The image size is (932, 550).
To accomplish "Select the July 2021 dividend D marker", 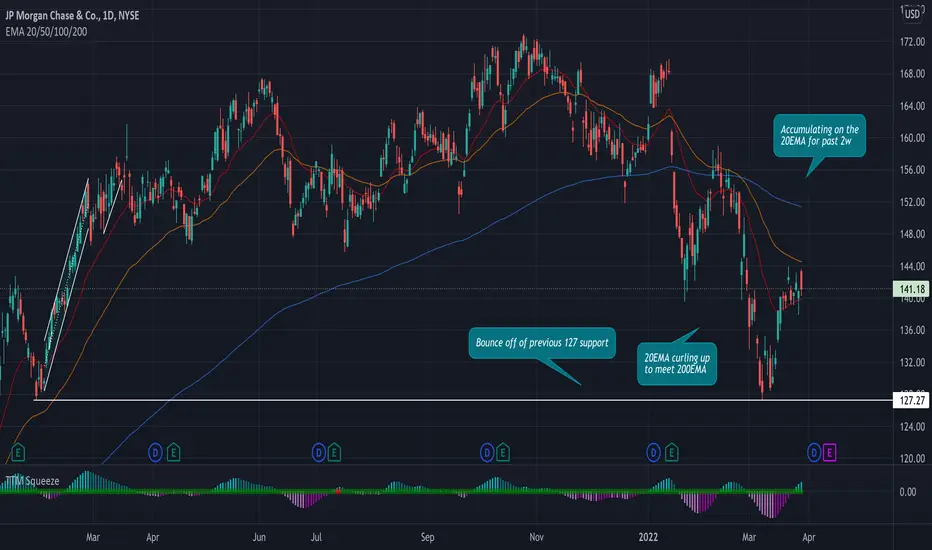I will [x=319, y=453].
